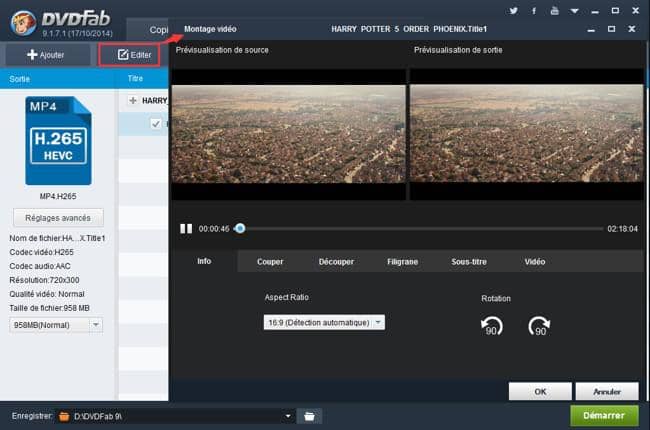Viewport: 650px width, 430px height.
Task: Toggle the title checkbox in list
Action: tap(156, 124)
